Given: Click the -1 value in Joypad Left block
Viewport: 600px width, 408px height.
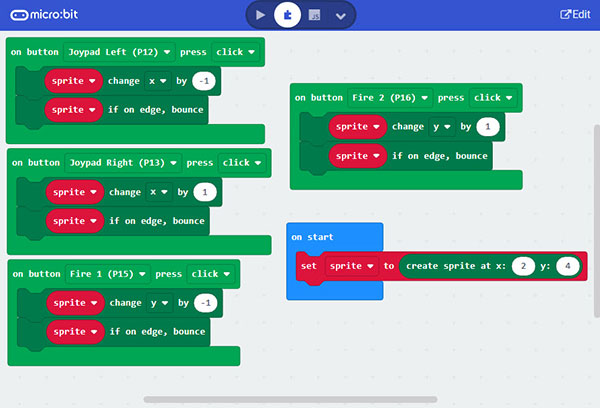Looking at the screenshot, I should (x=206, y=80).
